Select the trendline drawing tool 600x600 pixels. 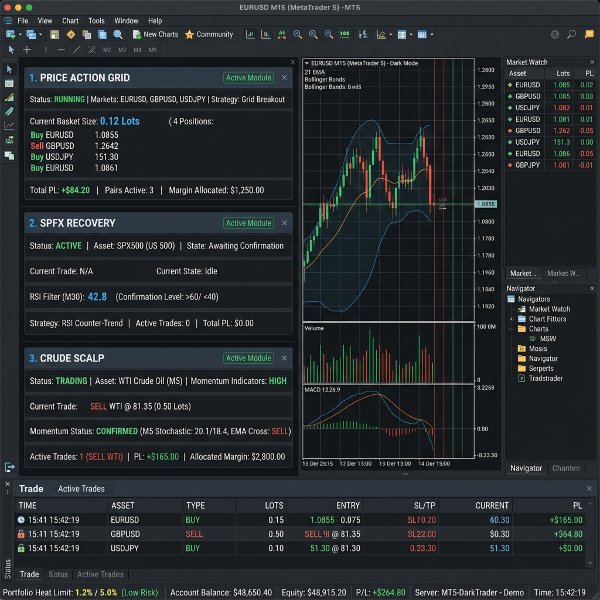[77, 50]
